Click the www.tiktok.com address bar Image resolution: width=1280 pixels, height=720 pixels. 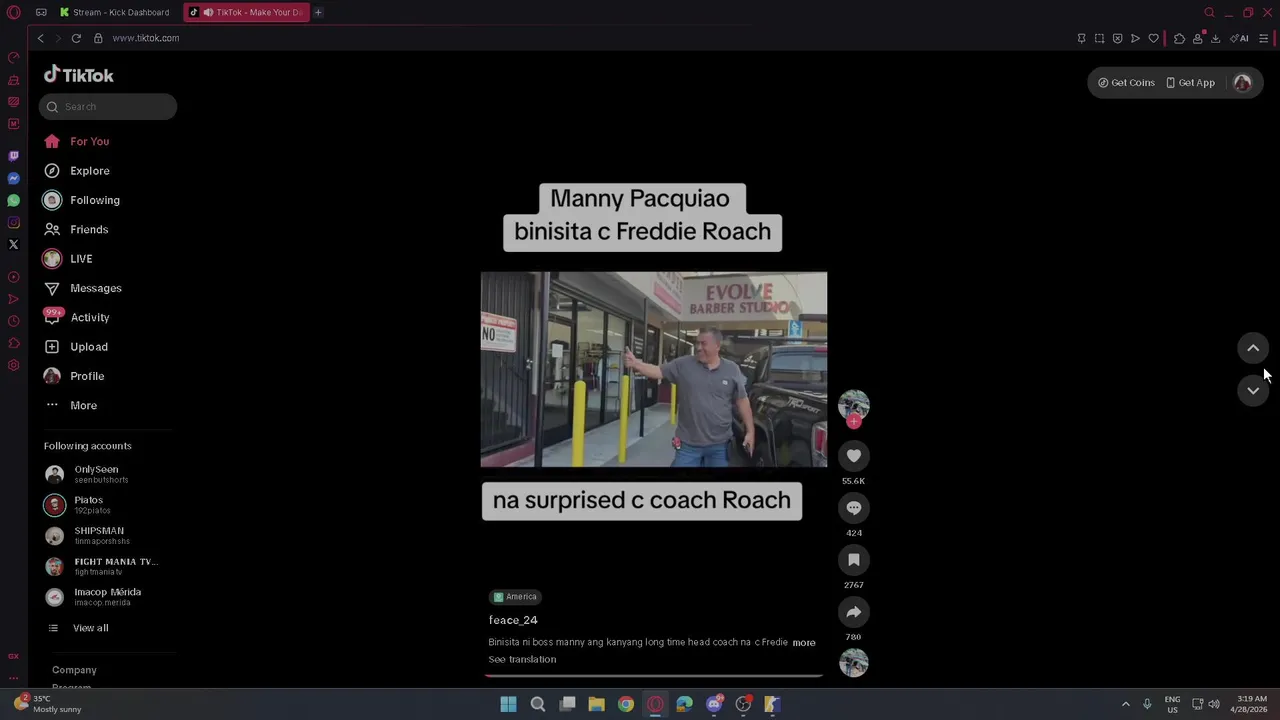(146, 38)
